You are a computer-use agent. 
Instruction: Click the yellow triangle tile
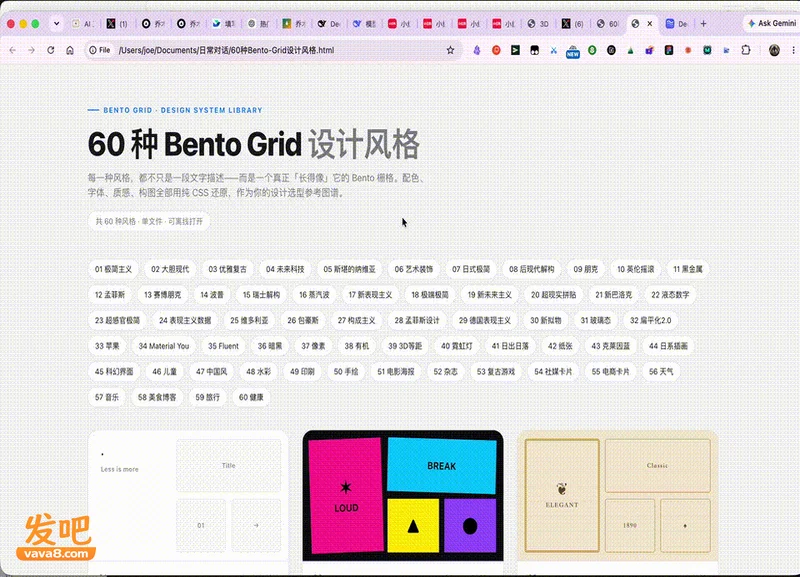413,526
